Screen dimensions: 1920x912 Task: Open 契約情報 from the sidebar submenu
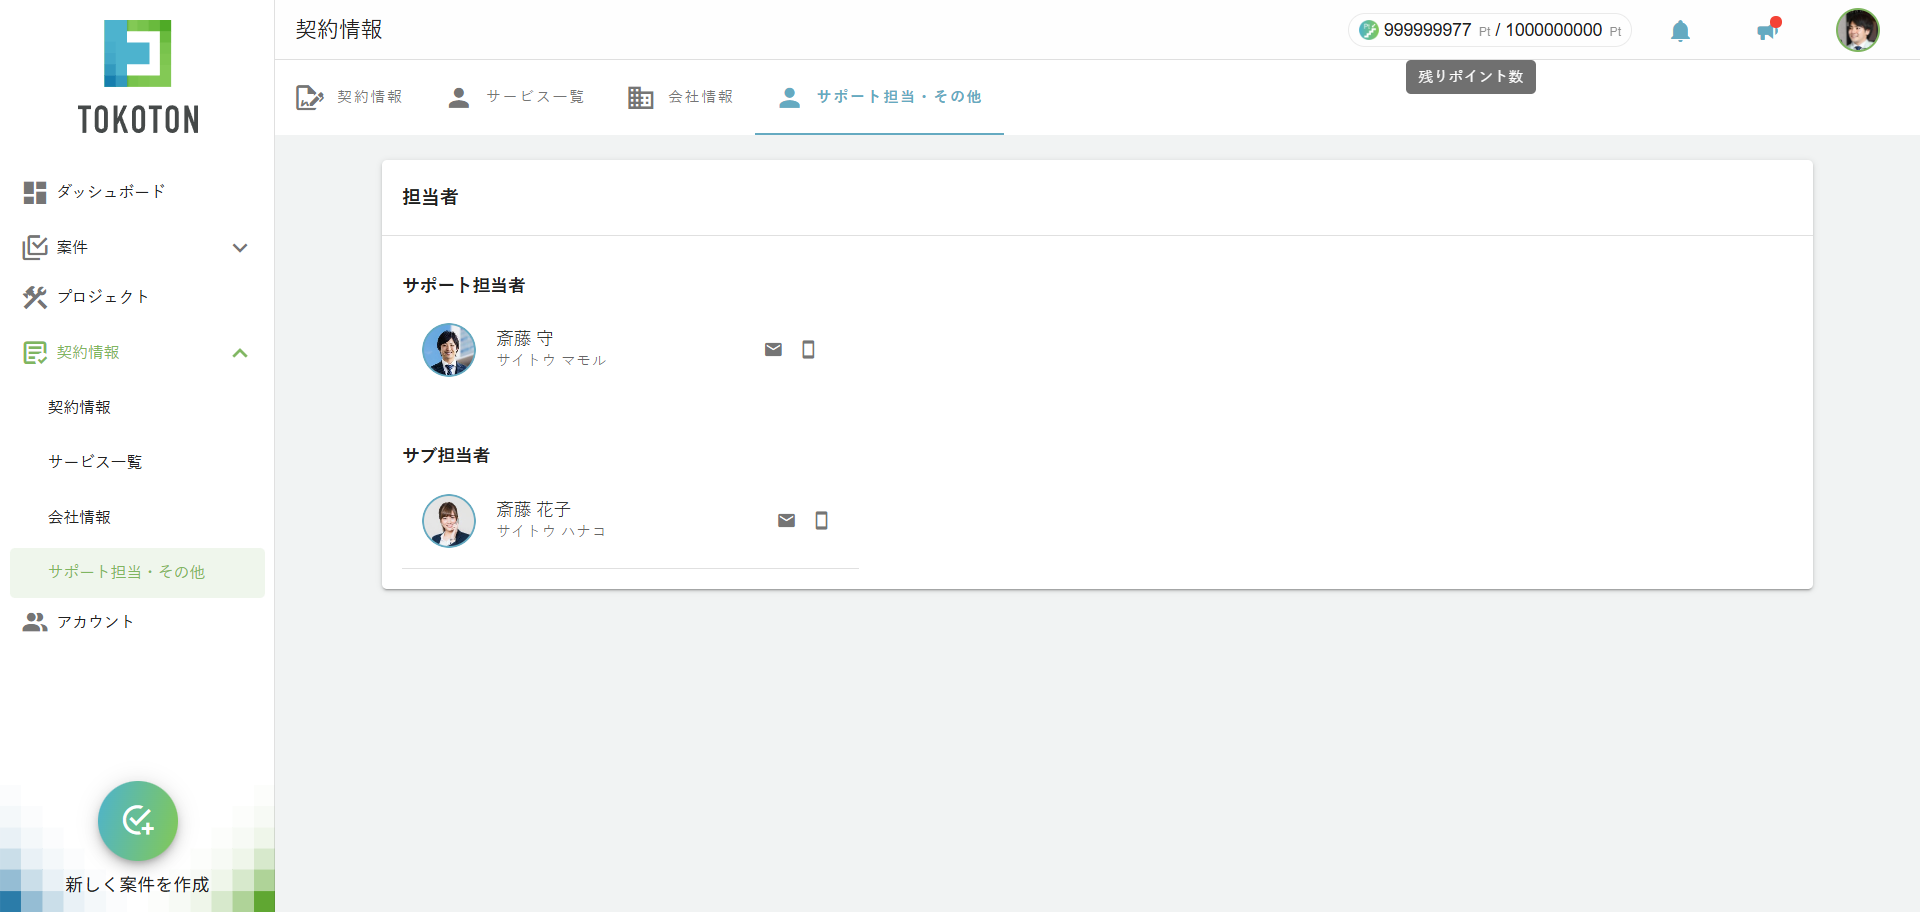coord(79,406)
